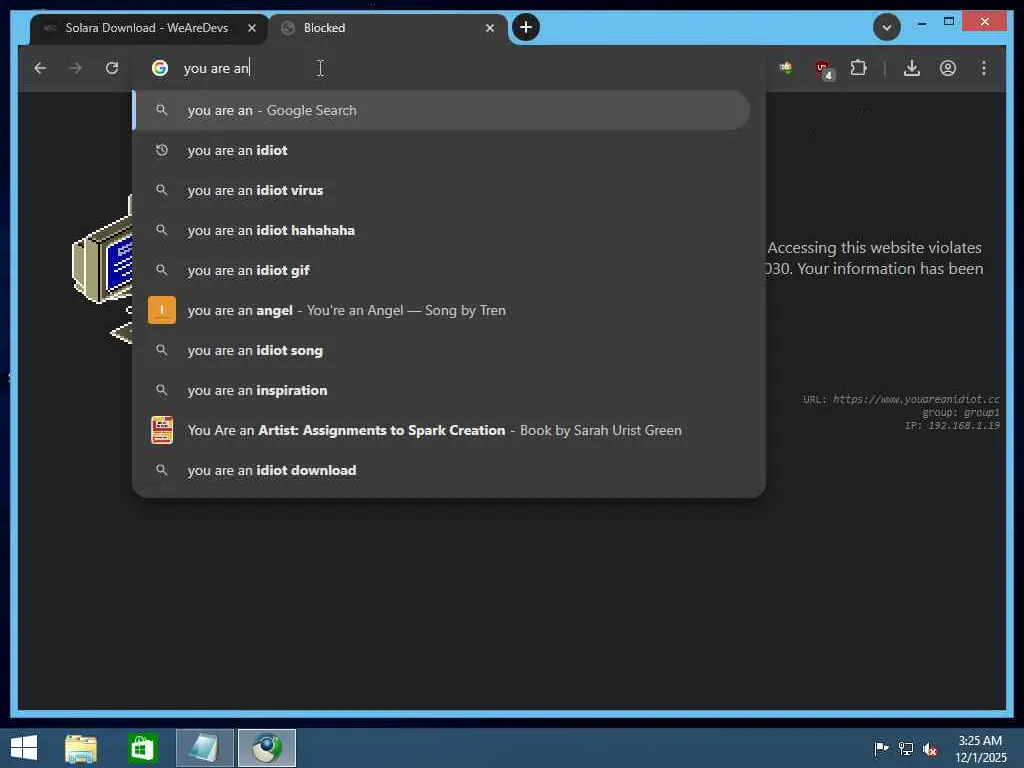Viewport: 1024px width, 768px height.
Task: Click "Accessing this website violates" message
Action: [x=874, y=248]
